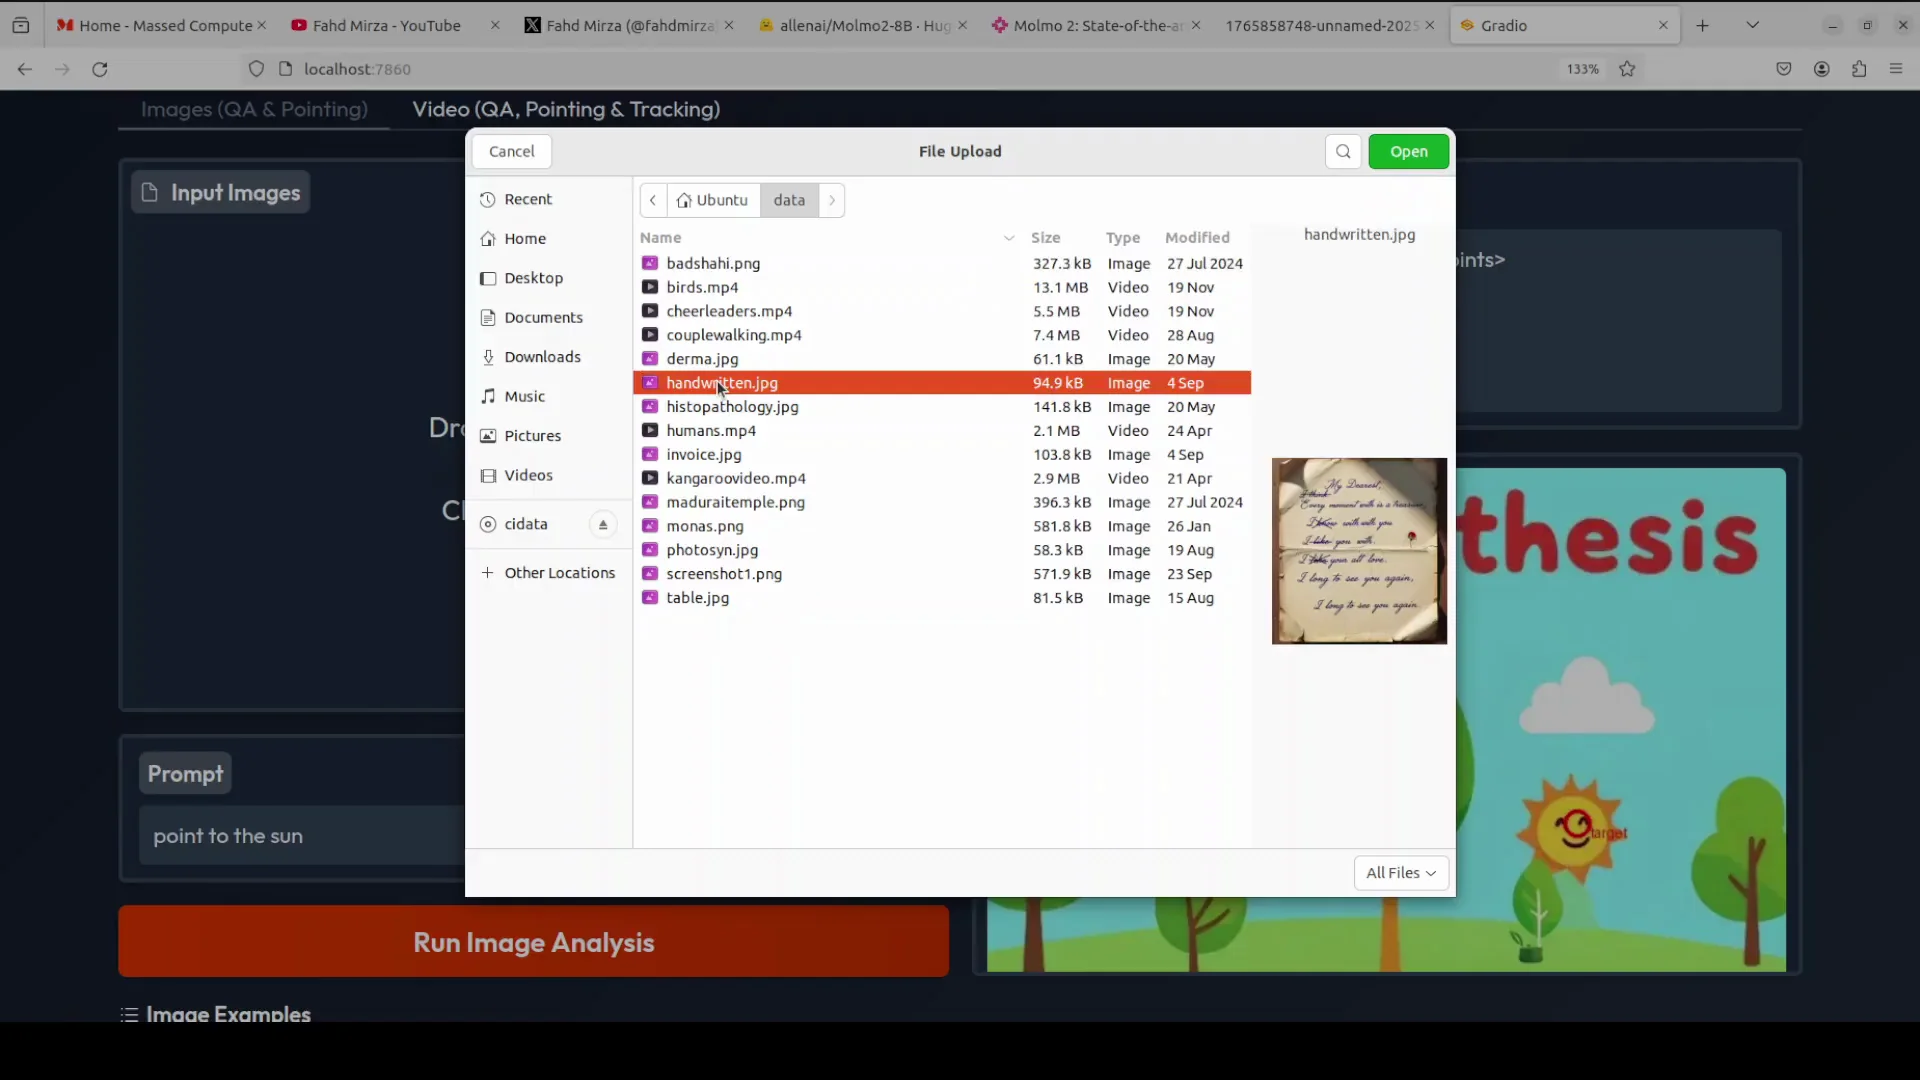
Task: Expand the list all tabs chevron
Action: (1752, 25)
